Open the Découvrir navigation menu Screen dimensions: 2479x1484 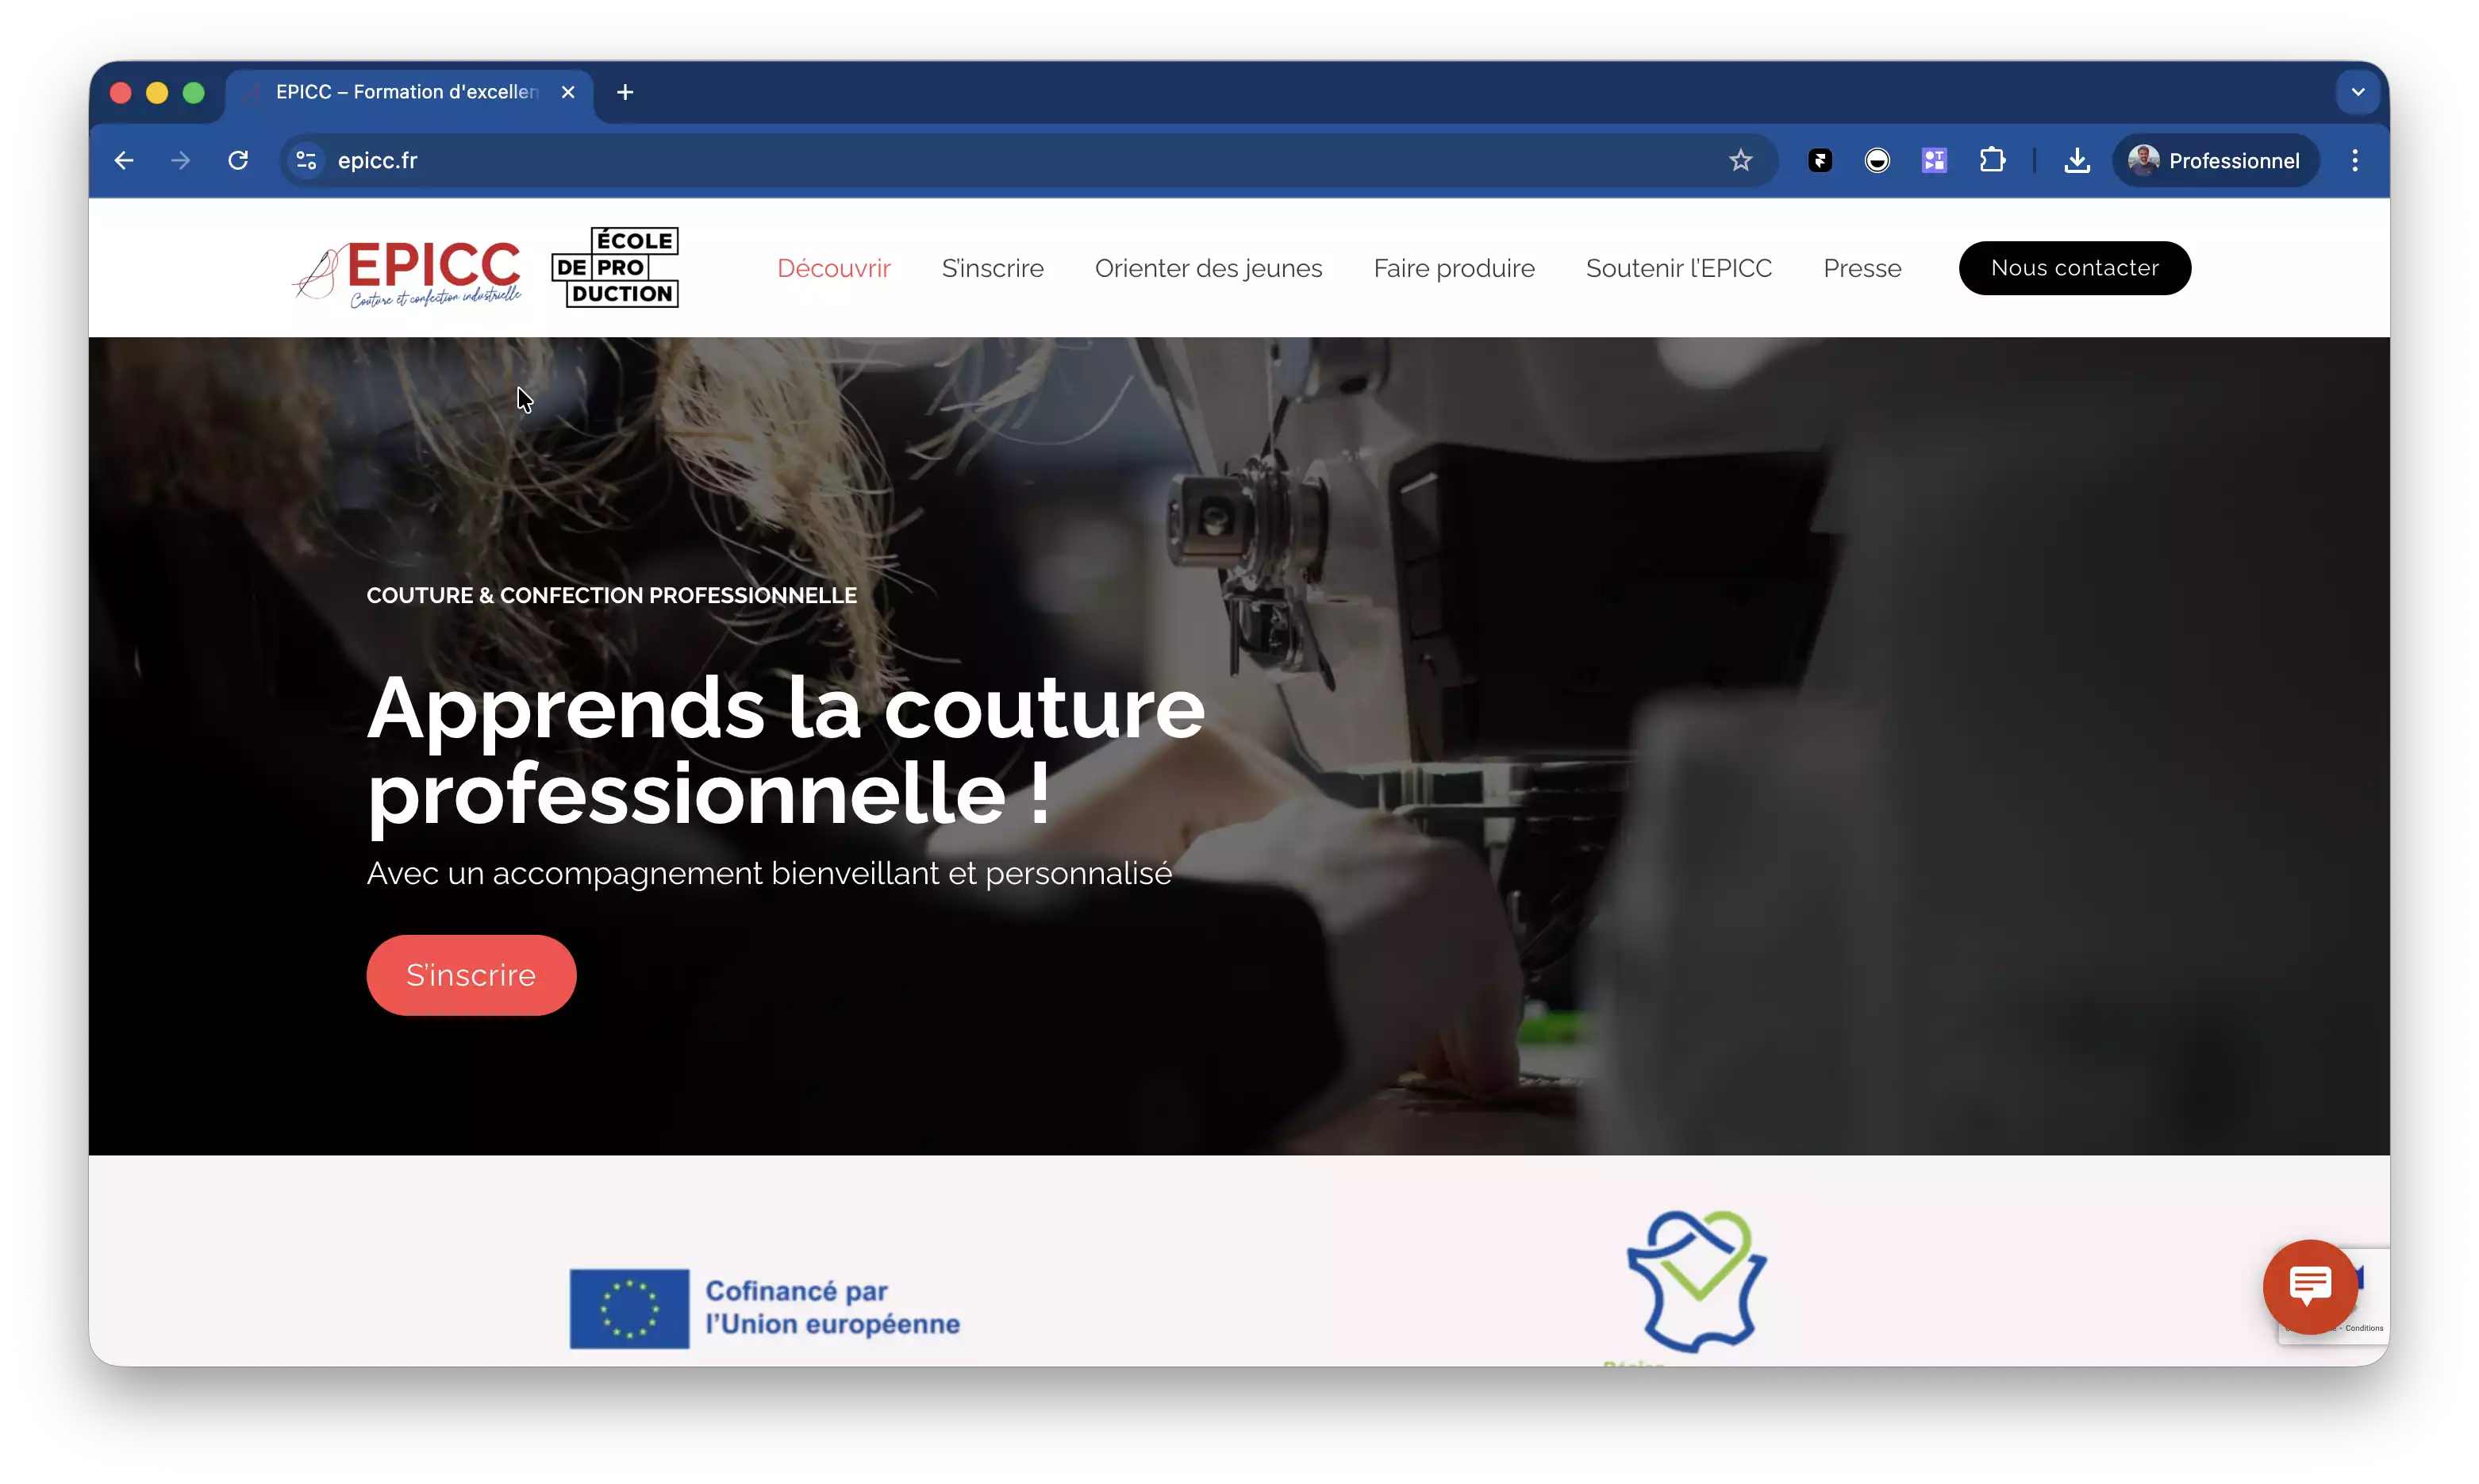833,268
